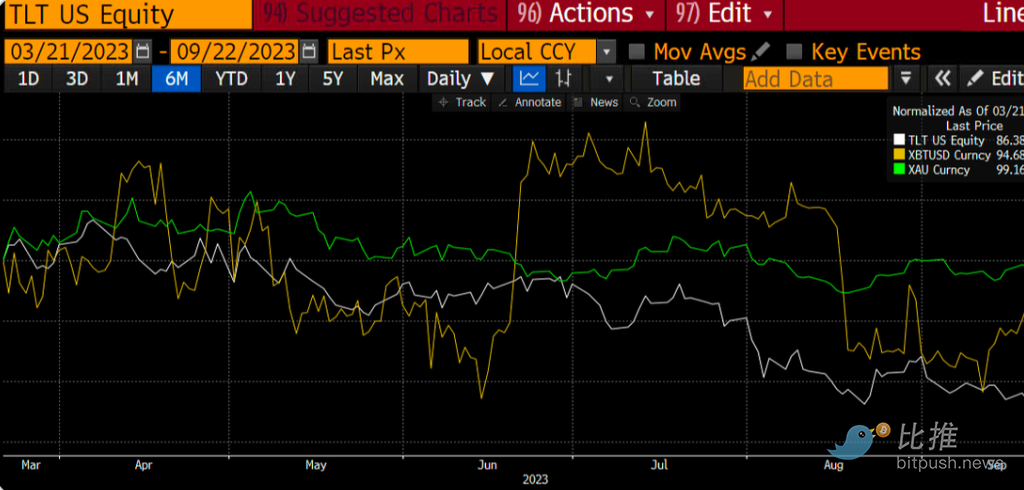Collapse panel with double chevron icon
The height and width of the screenshot is (490, 1024).
point(941,79)
